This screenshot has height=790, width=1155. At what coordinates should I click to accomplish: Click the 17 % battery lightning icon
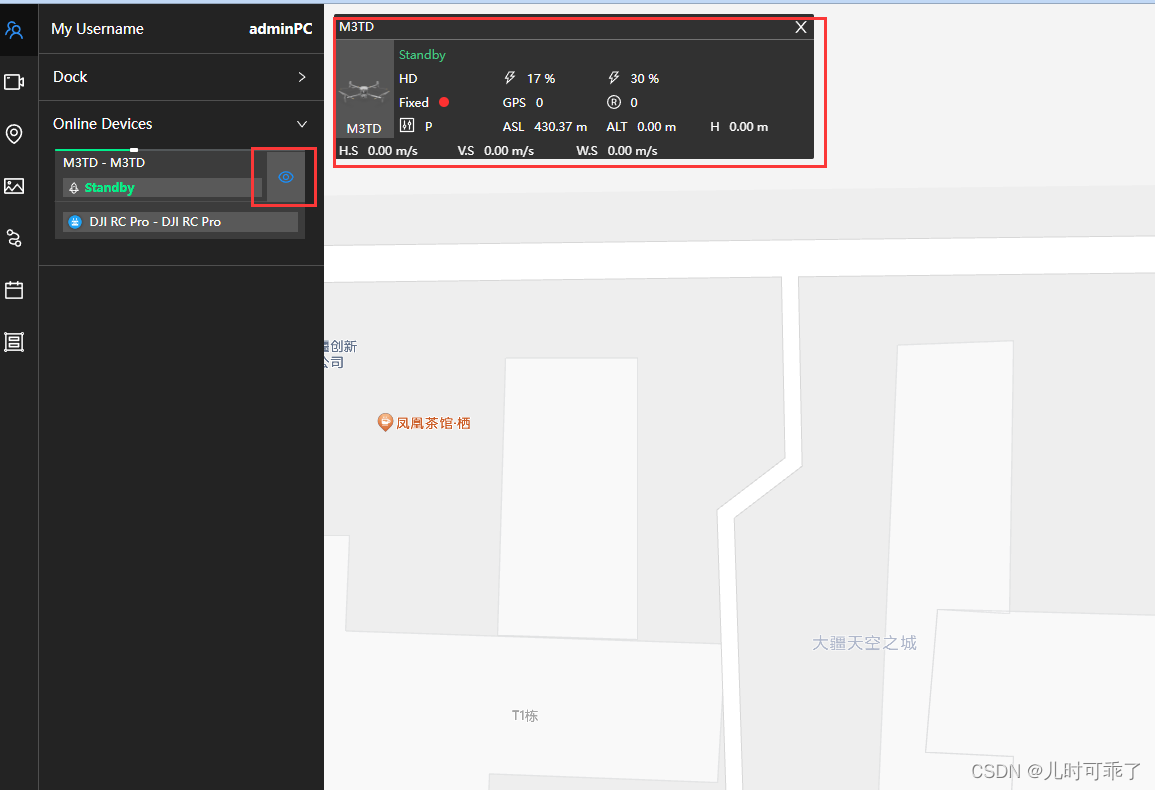pyautogui.click(x=510, y=78)
